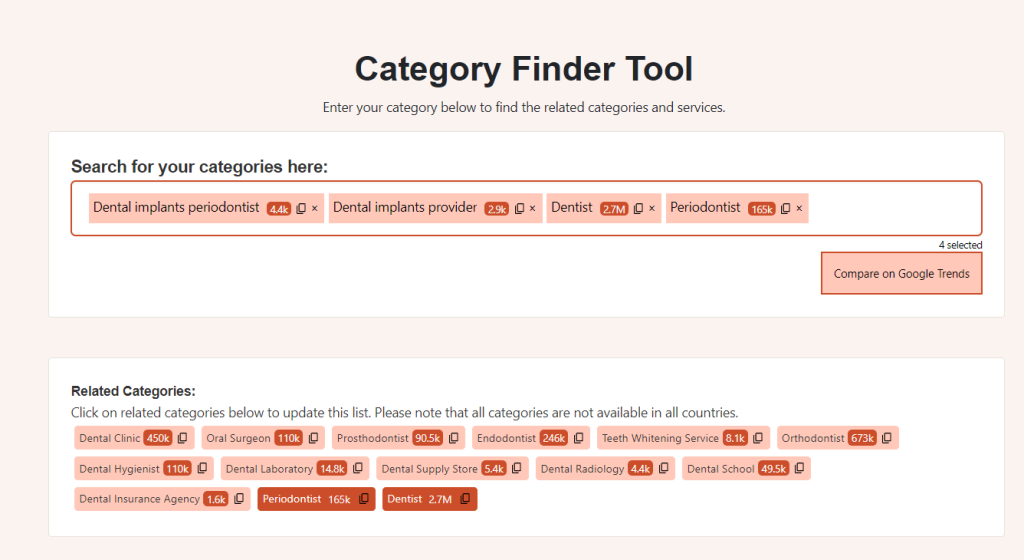Copy the selected Dentist tag text

(x=638, y=209)
